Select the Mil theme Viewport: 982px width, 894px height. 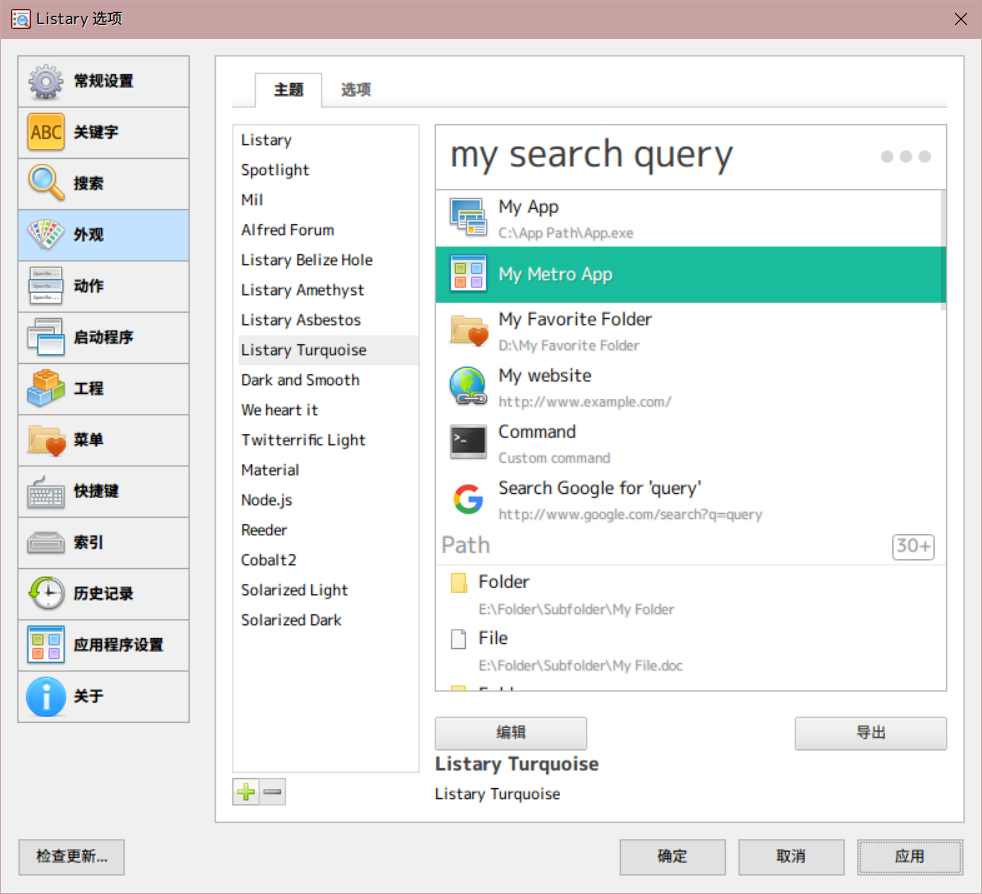point(326,200)
